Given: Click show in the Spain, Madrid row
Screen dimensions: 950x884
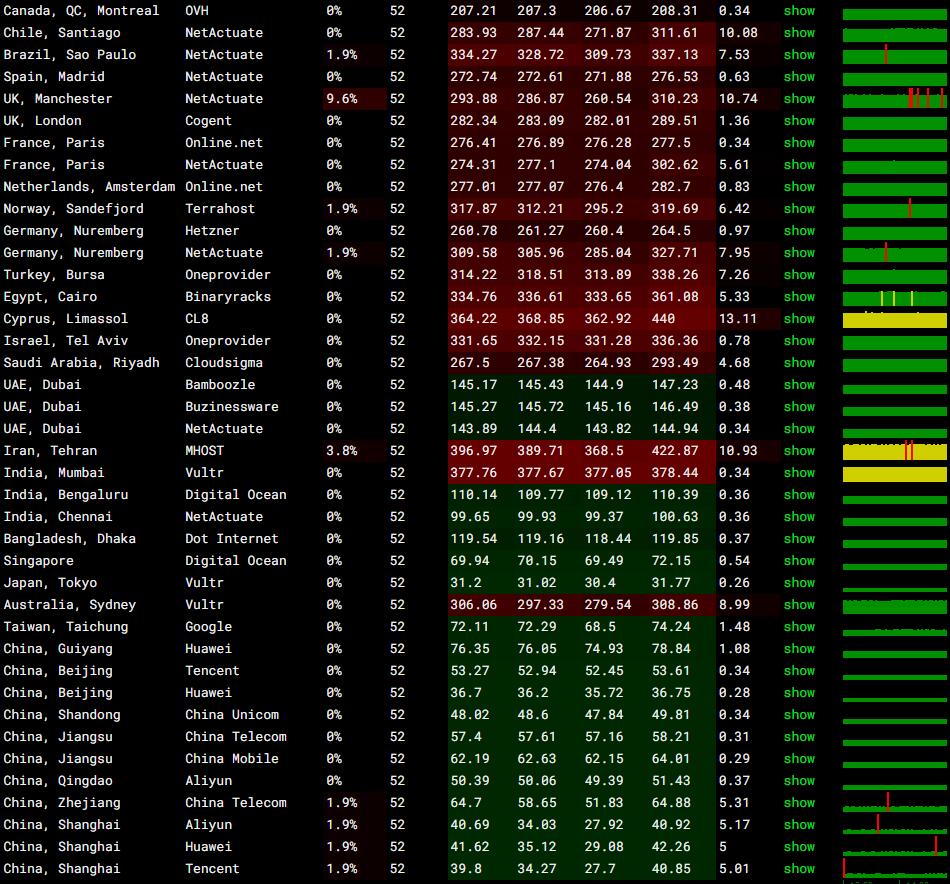Looking at the screenshot, I should tap(799, 76).
